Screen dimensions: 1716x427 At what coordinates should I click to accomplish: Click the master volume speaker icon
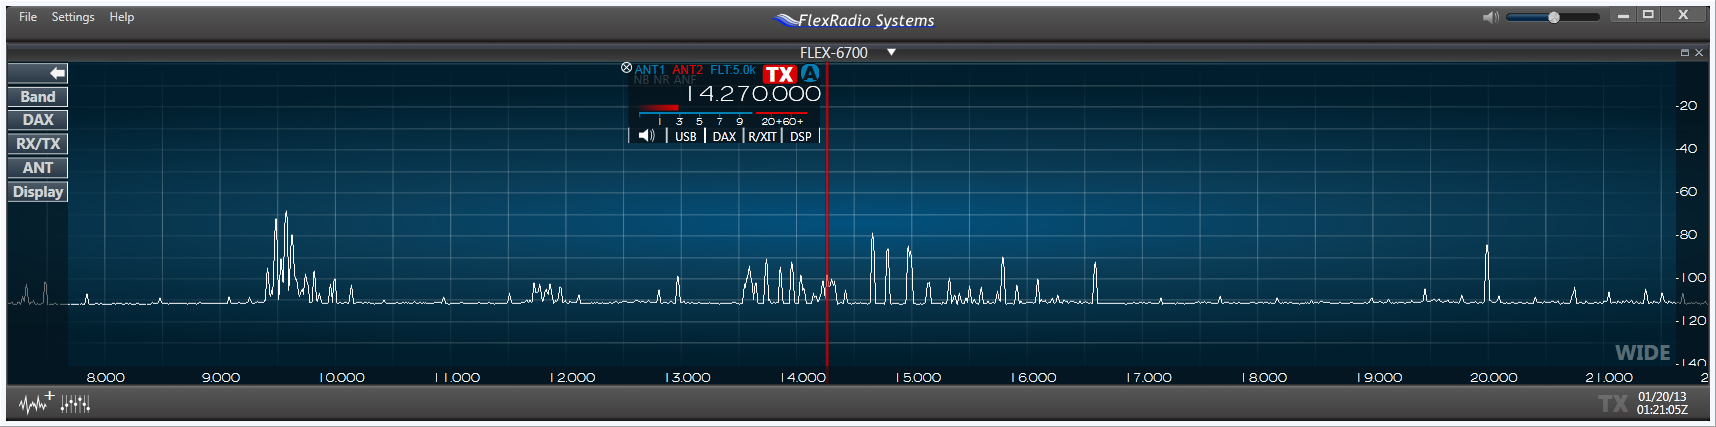tap(1490, 17)
